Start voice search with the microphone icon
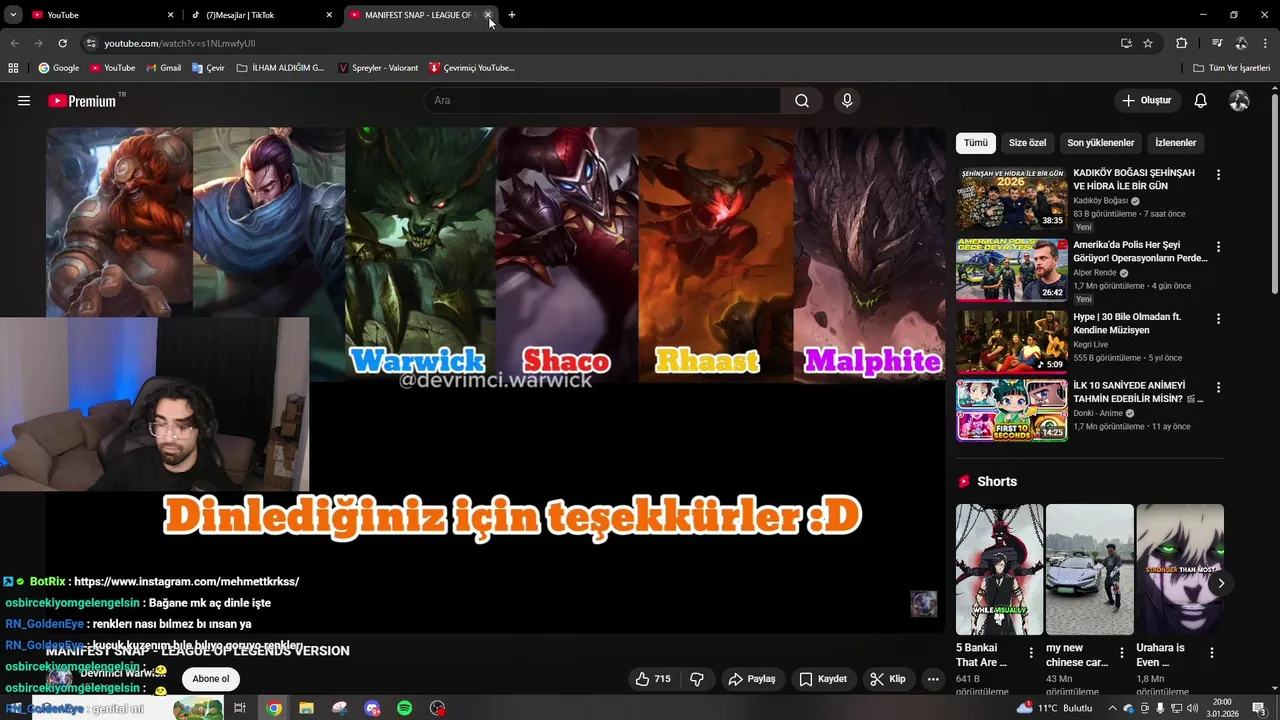 tap(847, 101)
